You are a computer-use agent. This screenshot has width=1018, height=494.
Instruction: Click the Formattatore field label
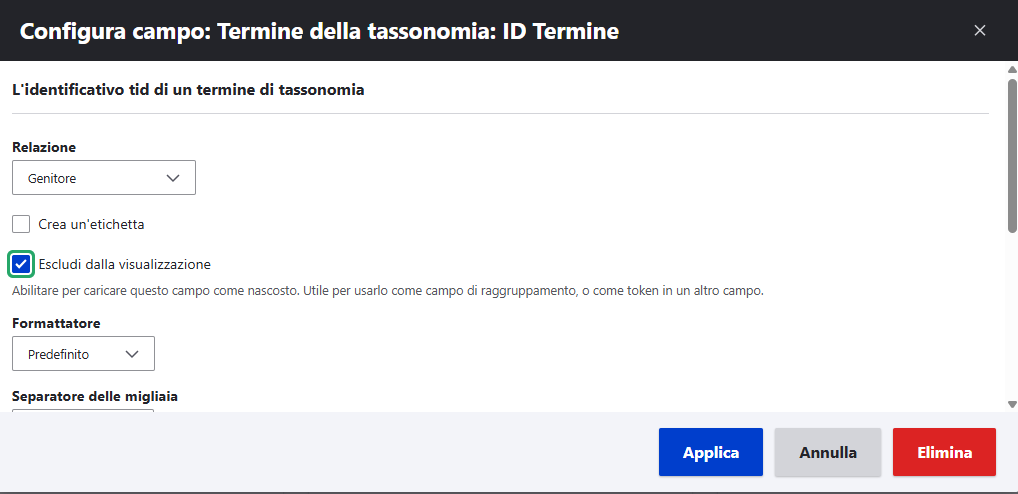point(56,323)
